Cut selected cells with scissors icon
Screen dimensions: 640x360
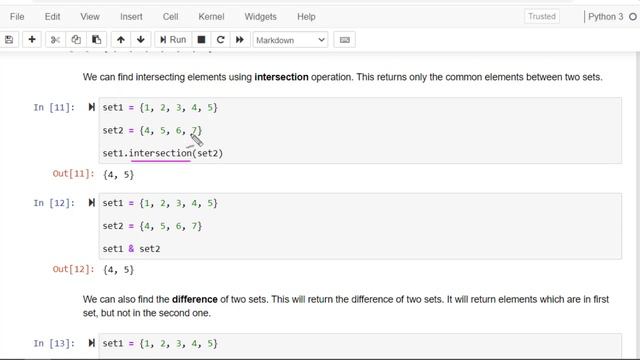point(55,40)
